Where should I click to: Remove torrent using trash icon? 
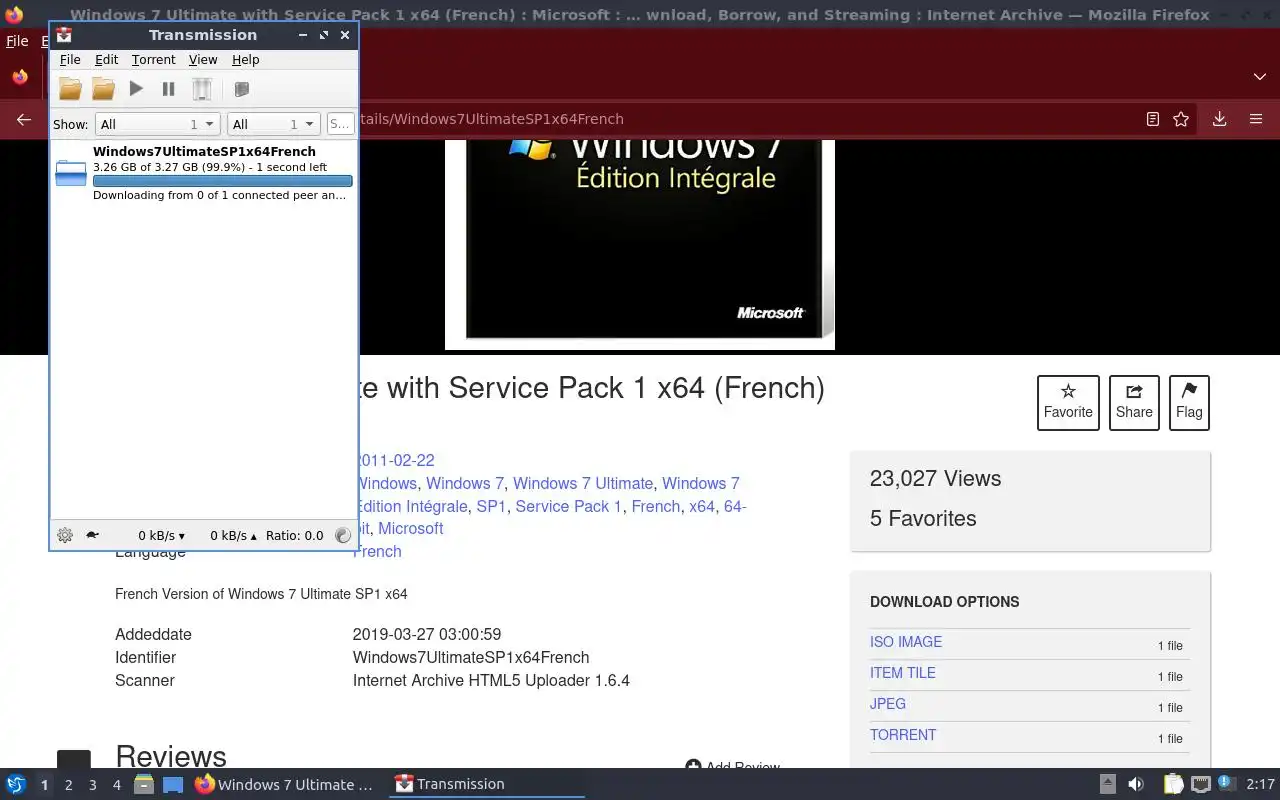click(202, 89)
